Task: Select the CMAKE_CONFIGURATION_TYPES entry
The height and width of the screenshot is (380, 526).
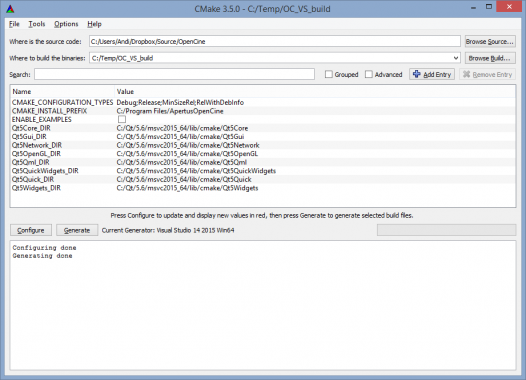Action: pos(62,102)
